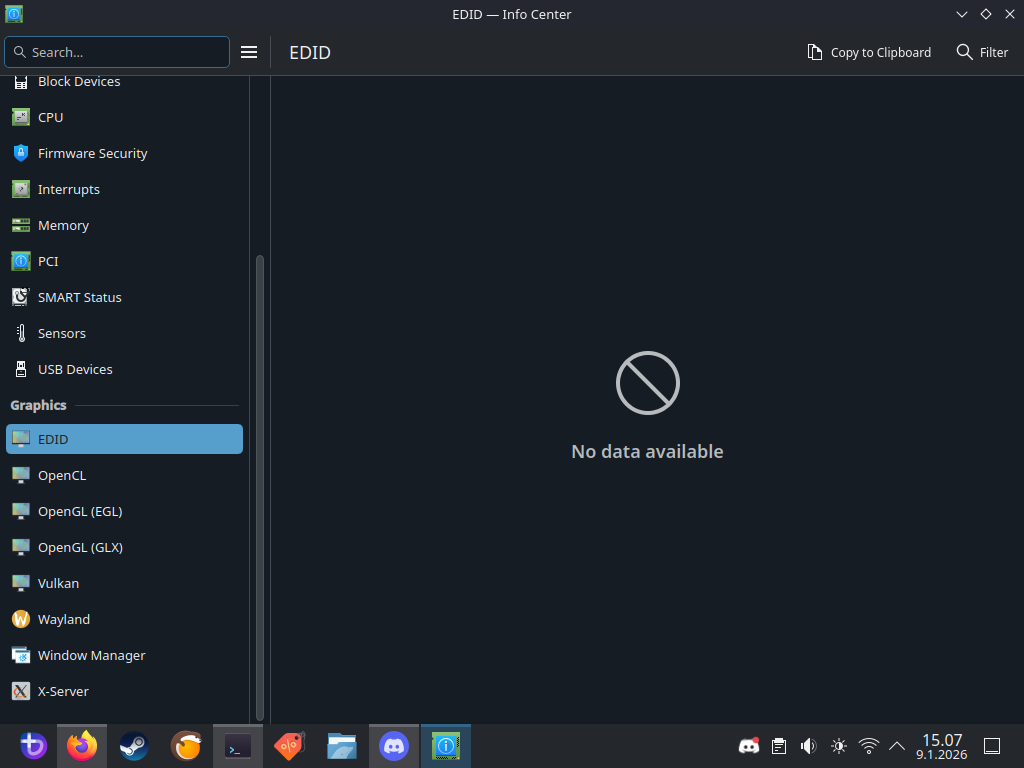
Task: Click the orange swirl taskbar app icon
Action: [x=186, y=746]
